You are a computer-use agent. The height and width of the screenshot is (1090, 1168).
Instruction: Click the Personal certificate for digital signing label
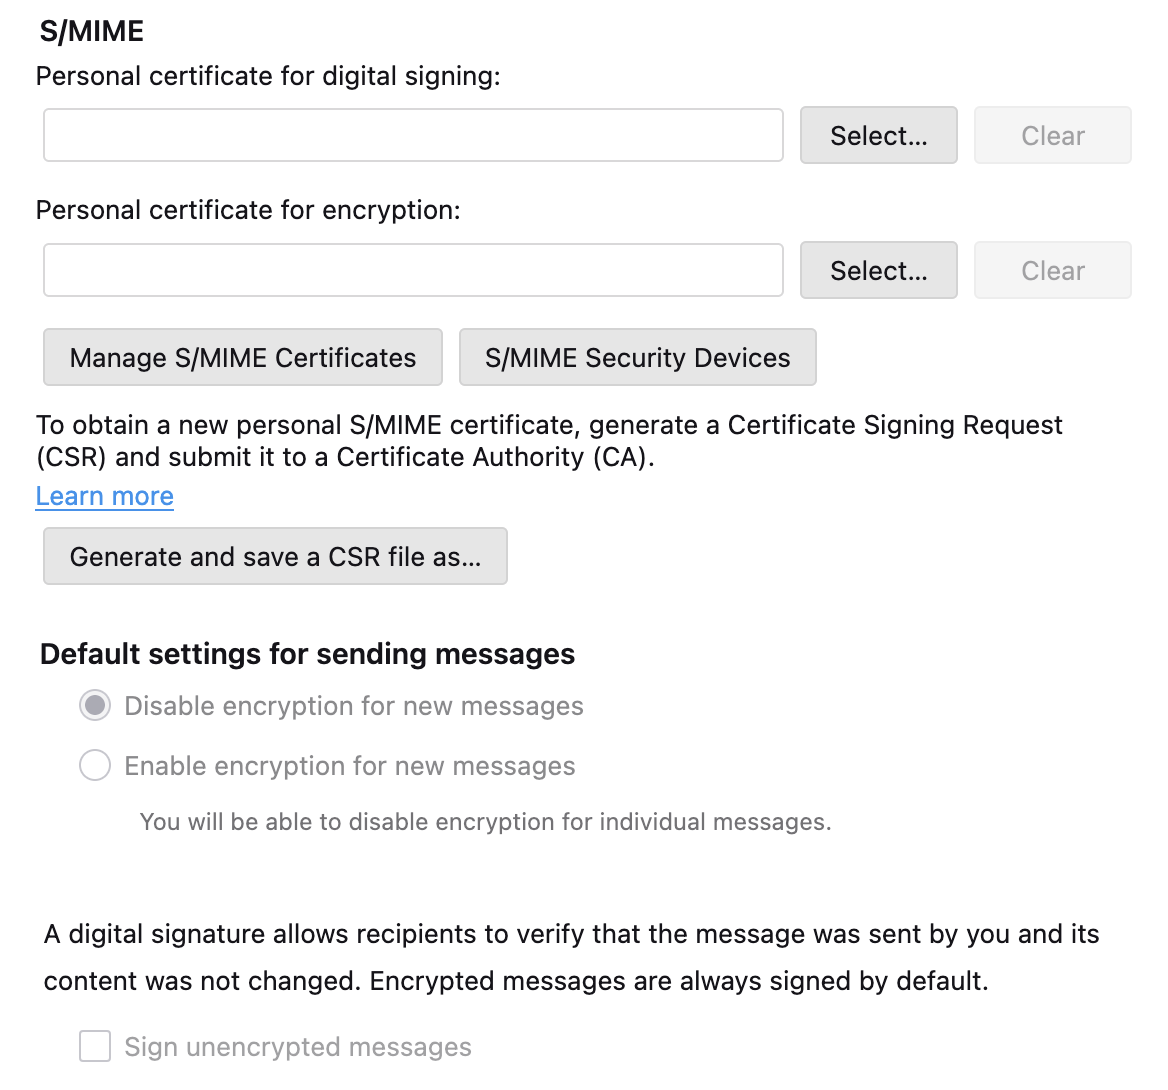(x=268, y=76)
